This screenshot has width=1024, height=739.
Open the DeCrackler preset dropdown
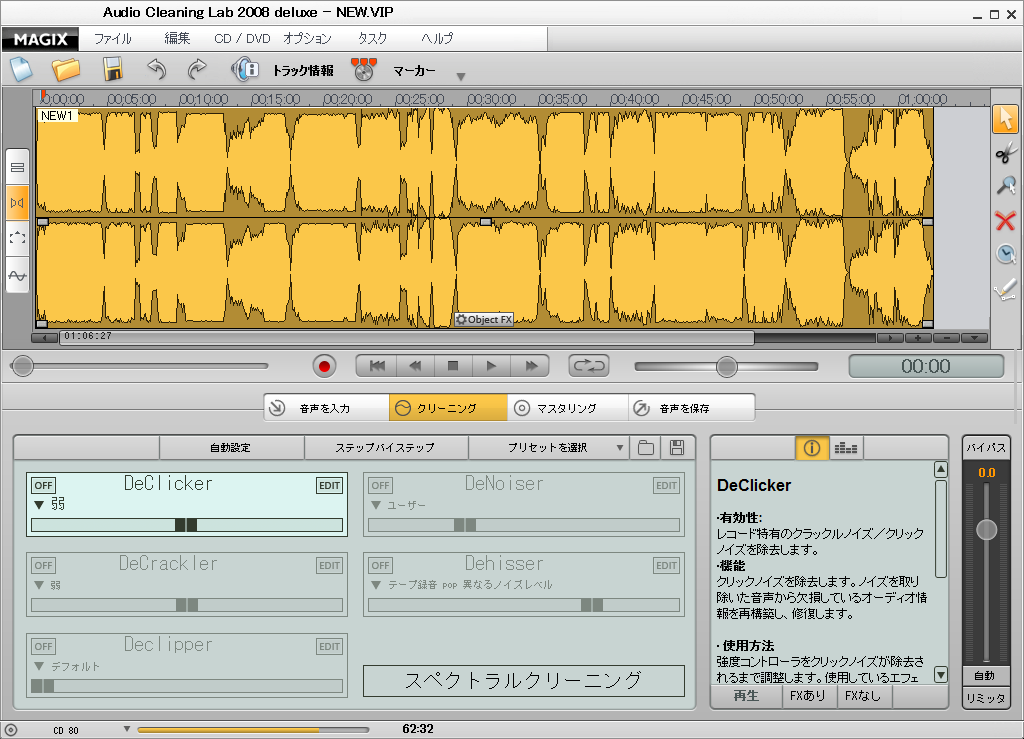point(39,585)
